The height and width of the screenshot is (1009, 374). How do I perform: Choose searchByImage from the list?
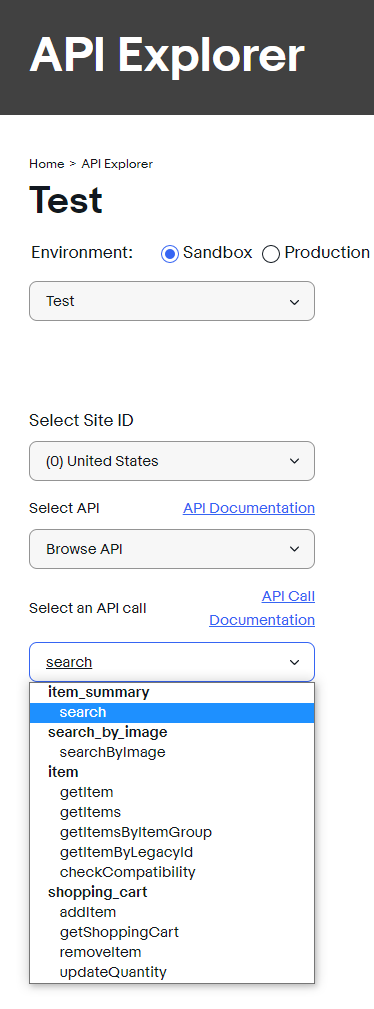pos(172,752)
